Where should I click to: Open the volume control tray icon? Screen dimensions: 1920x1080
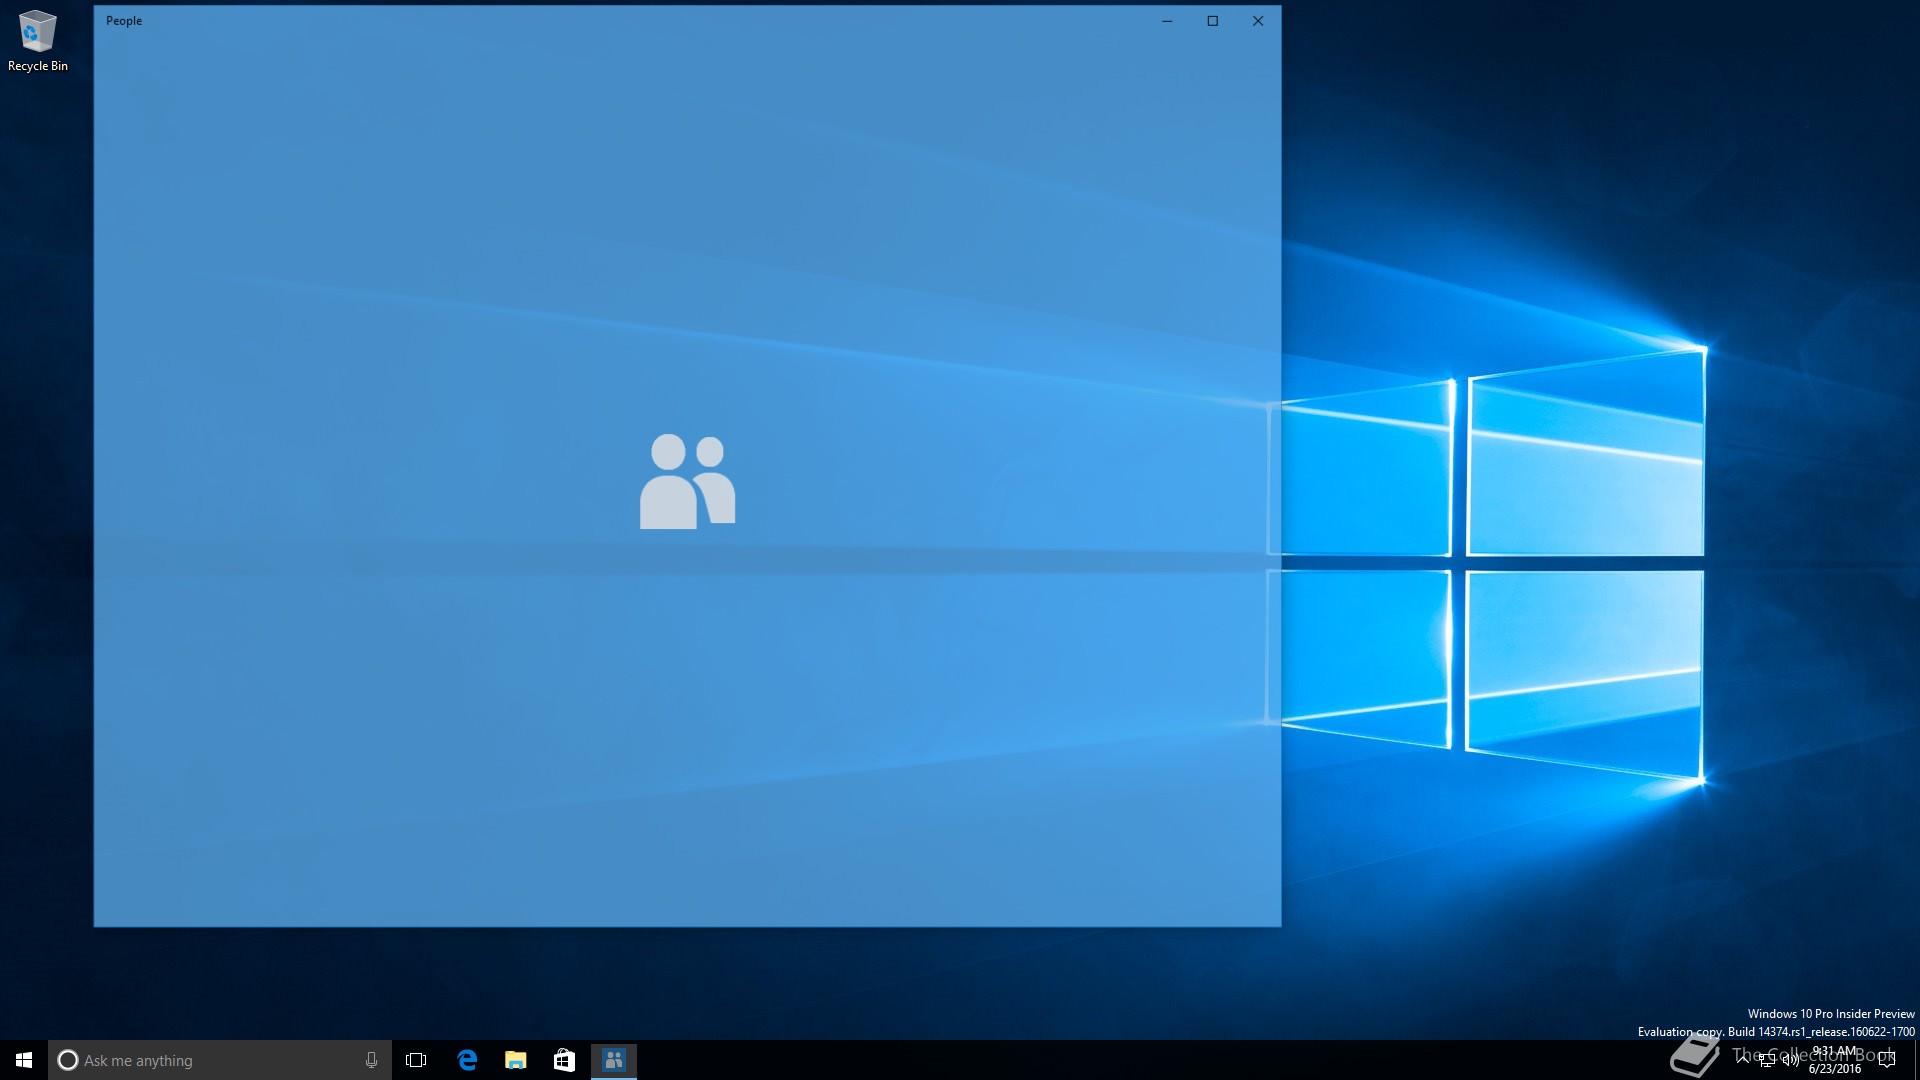pyautogui.click(x=1790, y=1060)
